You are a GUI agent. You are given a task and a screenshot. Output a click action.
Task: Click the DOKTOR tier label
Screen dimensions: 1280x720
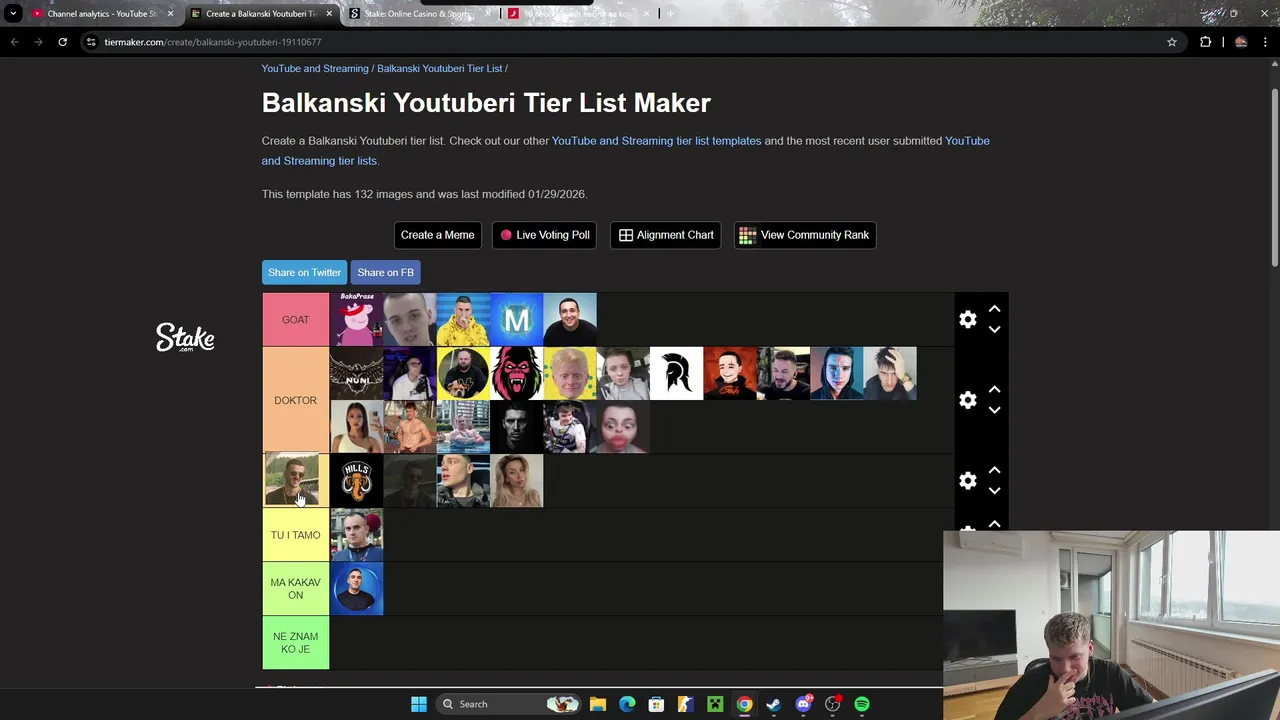point(295,400)
